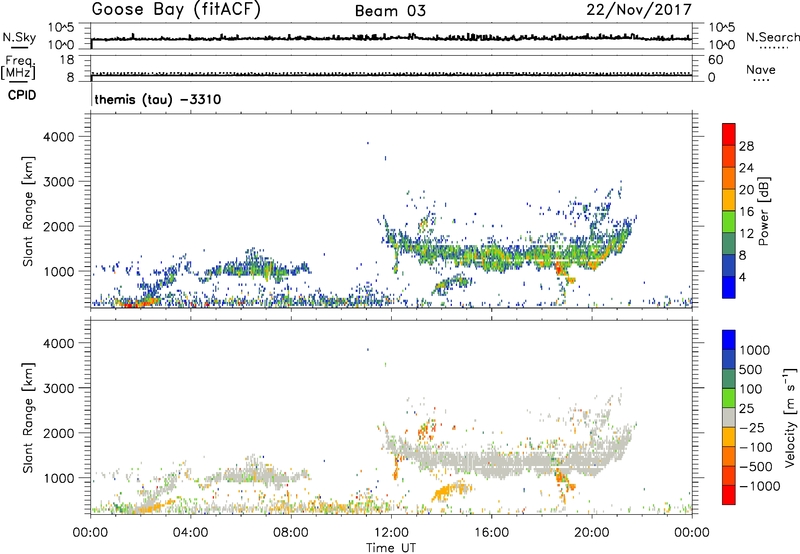Click the "3000" tick of the velocity panel
The image size is (800, 554).
pos(59,388)
